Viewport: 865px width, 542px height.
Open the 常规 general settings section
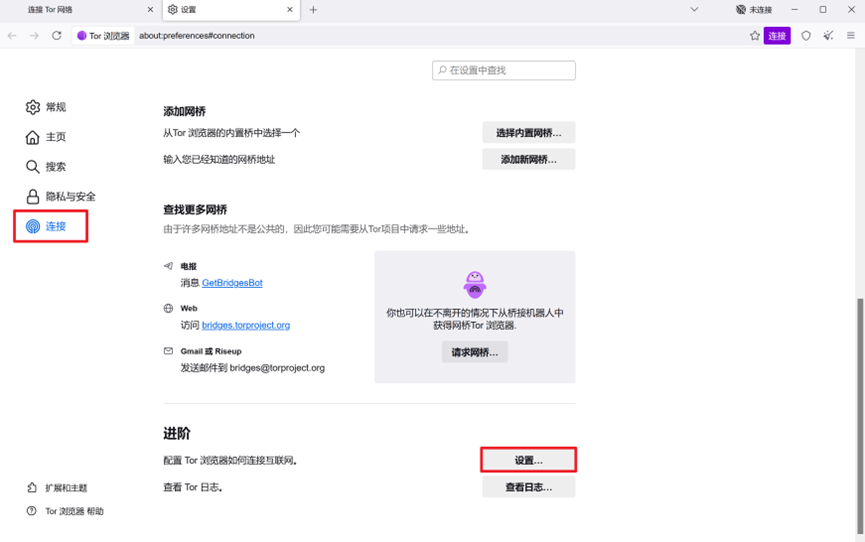coord(46,107)
